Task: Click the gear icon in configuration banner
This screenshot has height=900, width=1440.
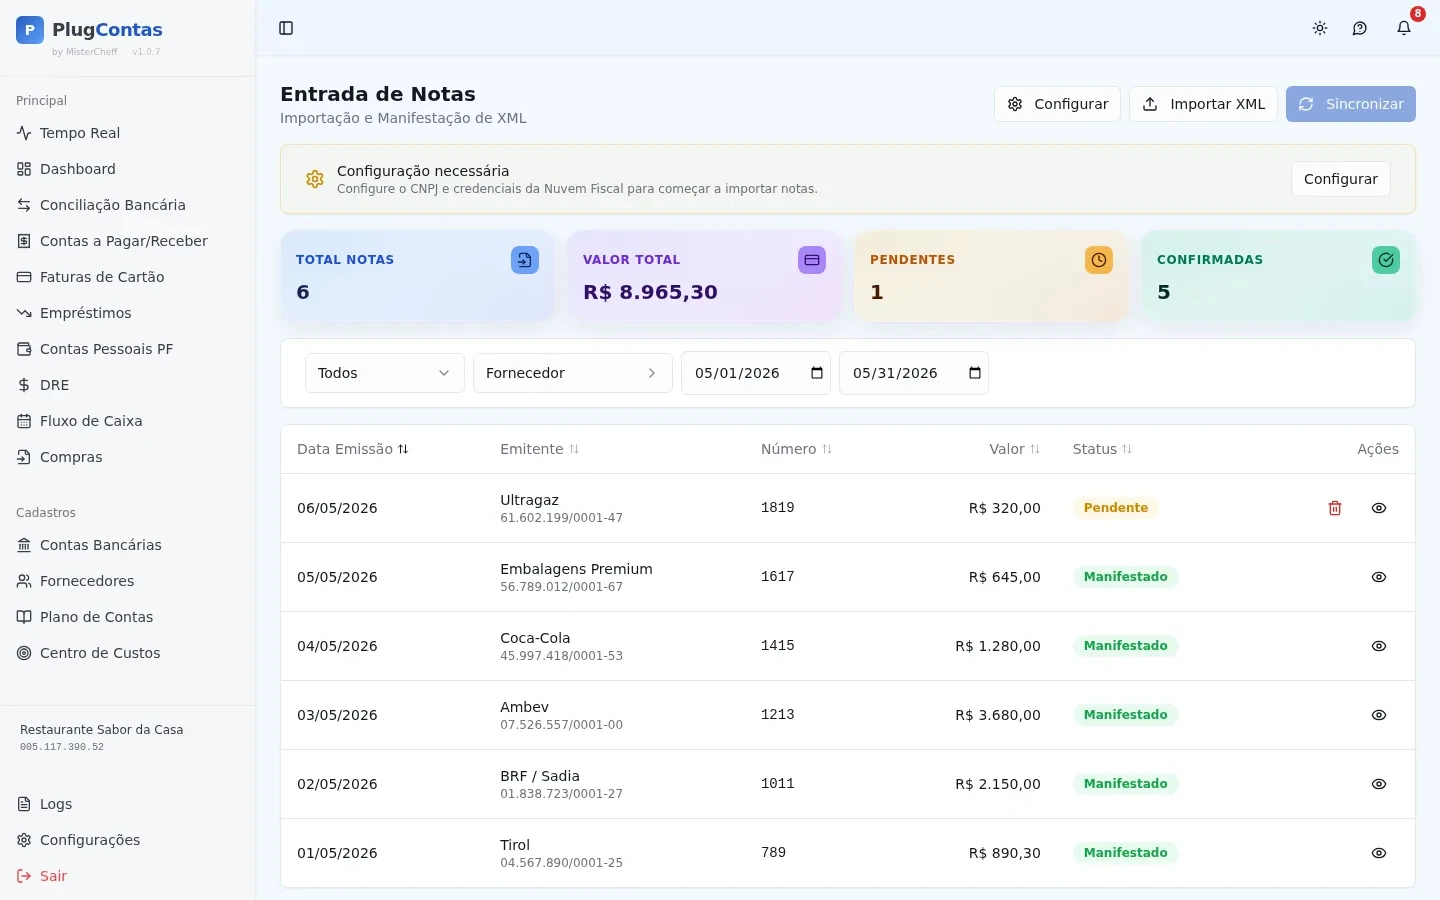Action: (x=315, y=179)
